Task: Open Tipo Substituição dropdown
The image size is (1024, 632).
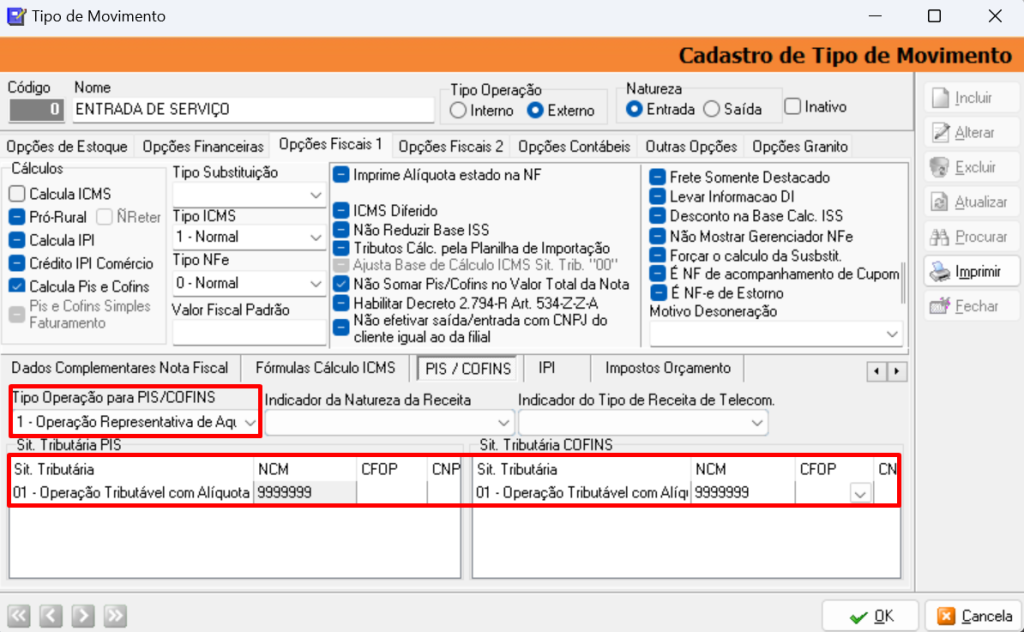Action: tap(315, 195)
